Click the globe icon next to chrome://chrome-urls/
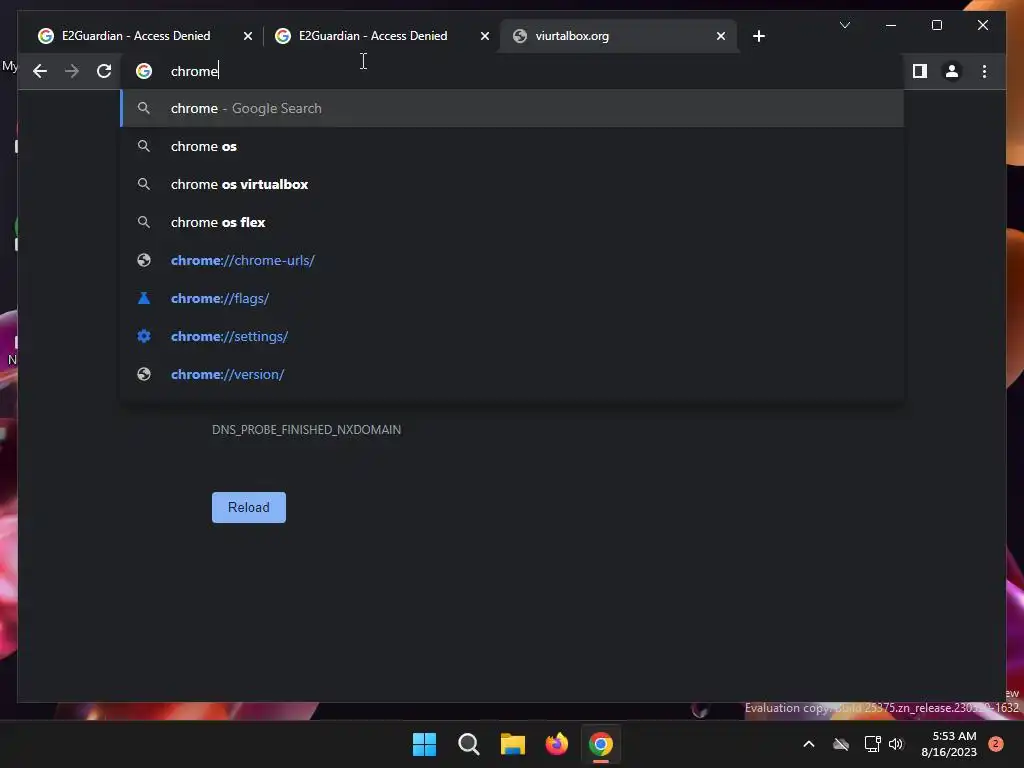This screenshot has height=768, width=1024. (144, 260)
